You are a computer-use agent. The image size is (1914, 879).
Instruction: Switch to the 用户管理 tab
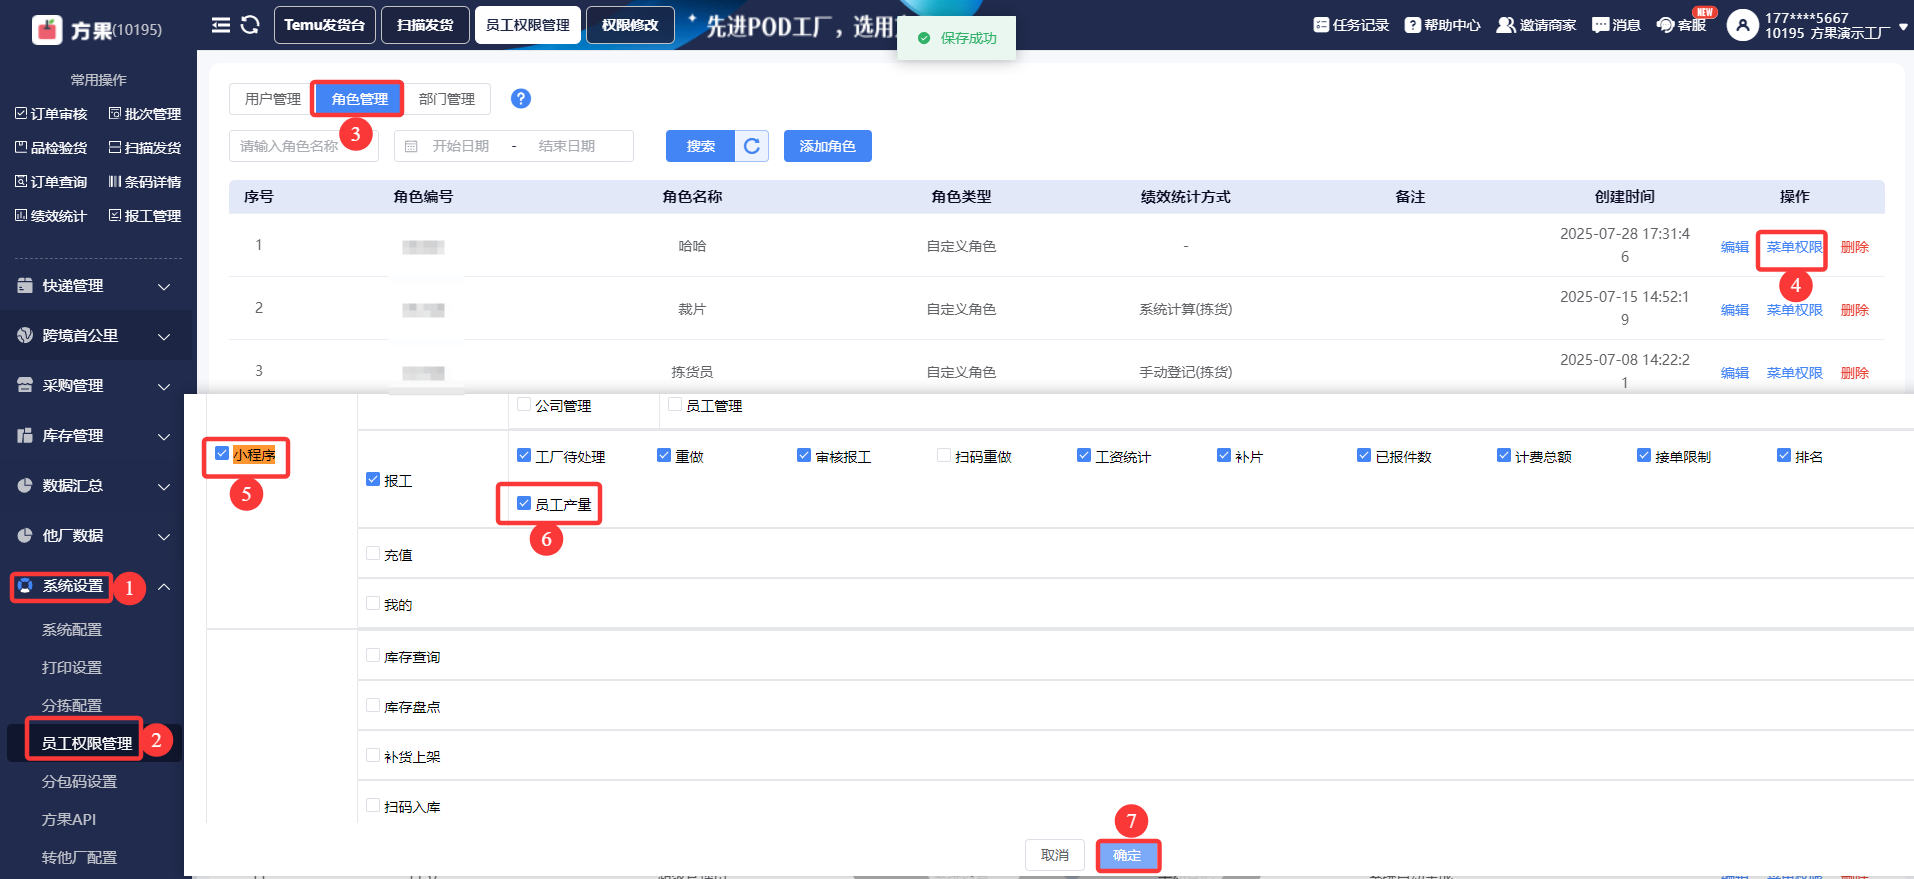coord(272,99)
